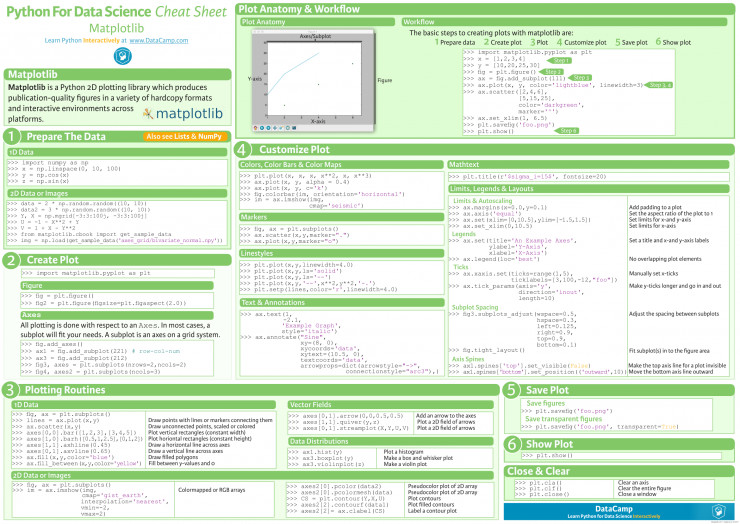Click the 'Plot Anatomy' subsection header
The height and width of the screenshot is (524, 740).
pos(317,22)
